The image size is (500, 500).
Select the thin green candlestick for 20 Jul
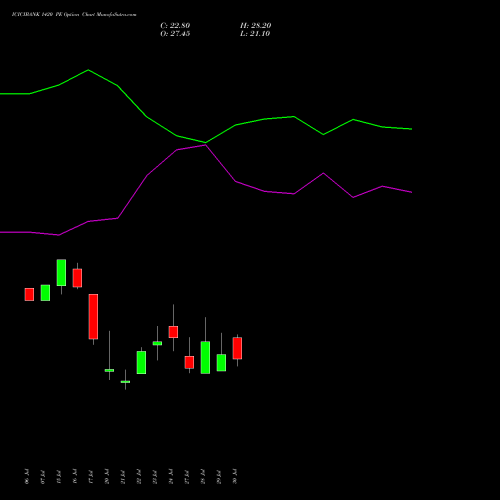click(x=109, y=370)
